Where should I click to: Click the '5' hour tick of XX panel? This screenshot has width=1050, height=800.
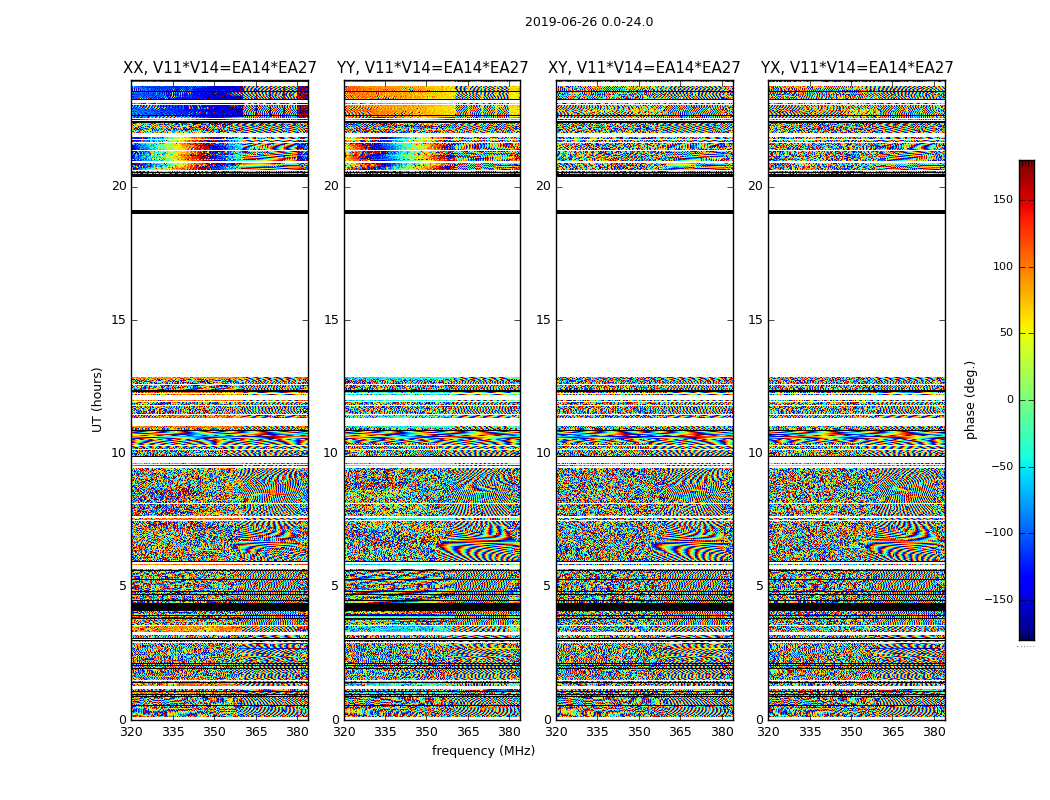(x=123, y=586)
